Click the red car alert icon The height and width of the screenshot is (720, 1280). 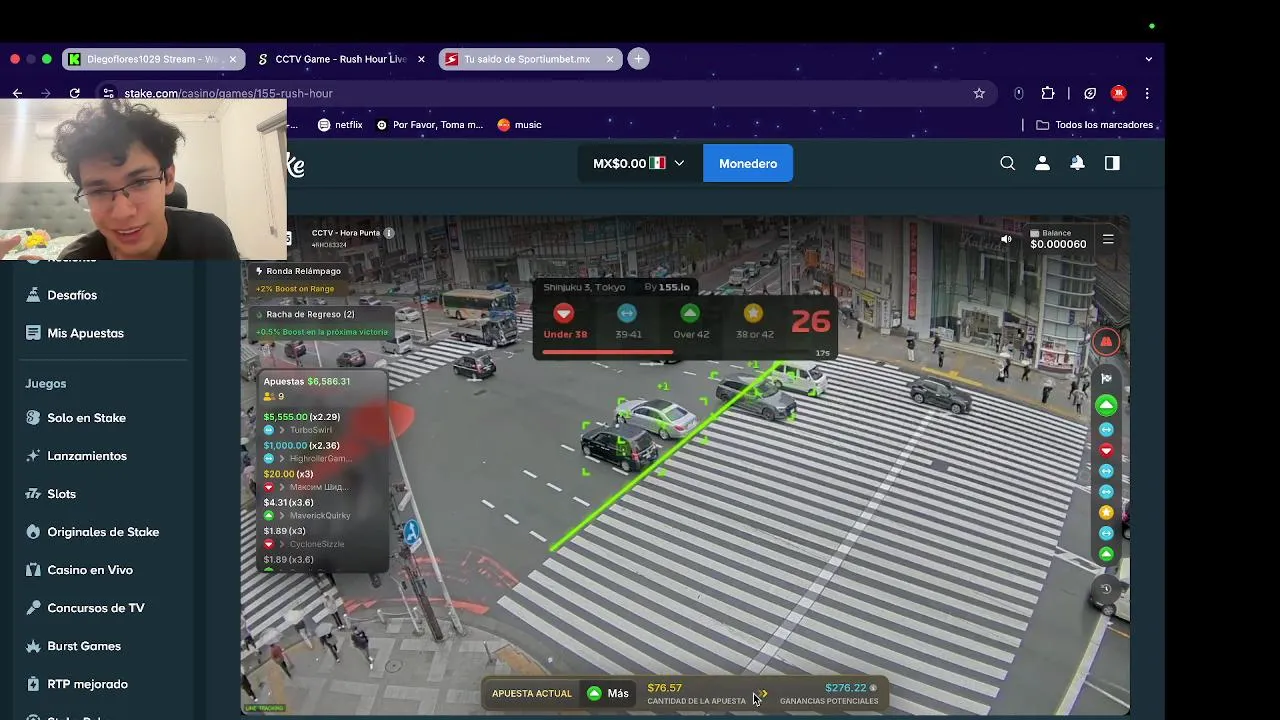pyautogui.click(x=1106, y=342)
